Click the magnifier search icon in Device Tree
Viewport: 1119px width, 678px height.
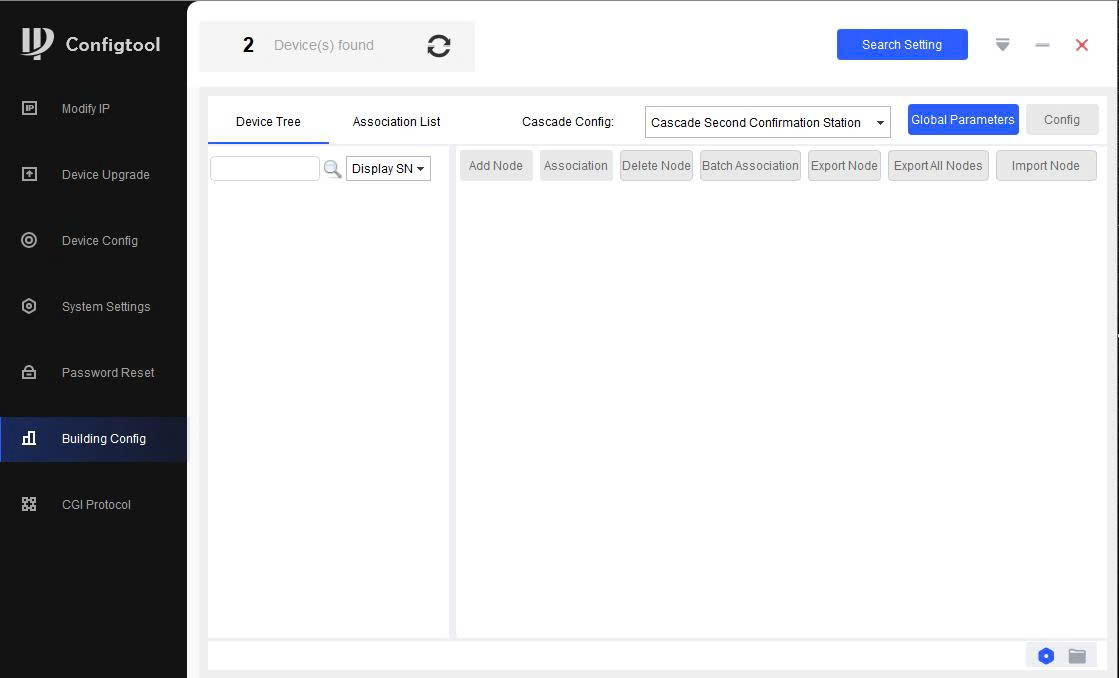click(333, 169)
